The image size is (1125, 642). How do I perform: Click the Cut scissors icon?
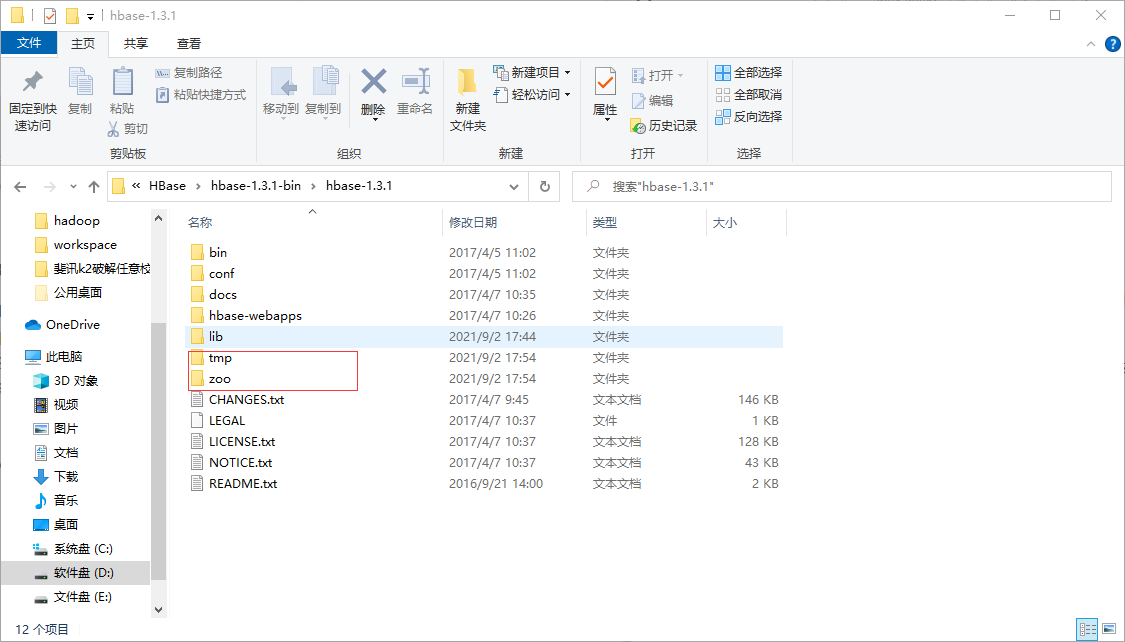pyautogui.click(x=113, y=128)
